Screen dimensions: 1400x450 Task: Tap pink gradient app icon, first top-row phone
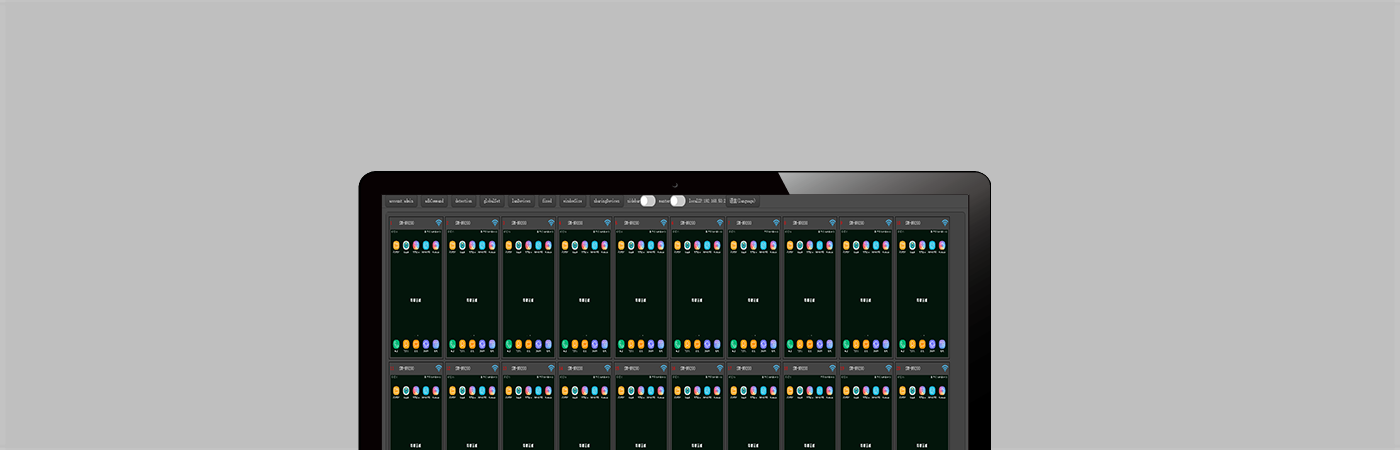(x=416, y=245)
